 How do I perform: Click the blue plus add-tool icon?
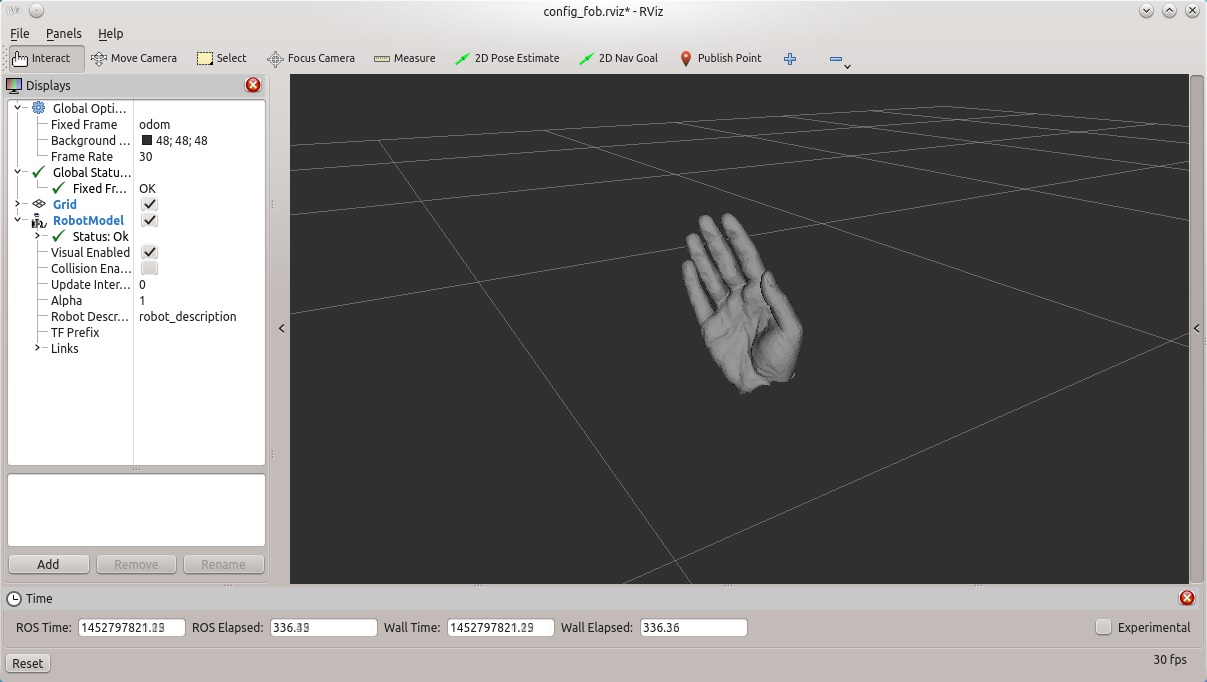point(790,58)
